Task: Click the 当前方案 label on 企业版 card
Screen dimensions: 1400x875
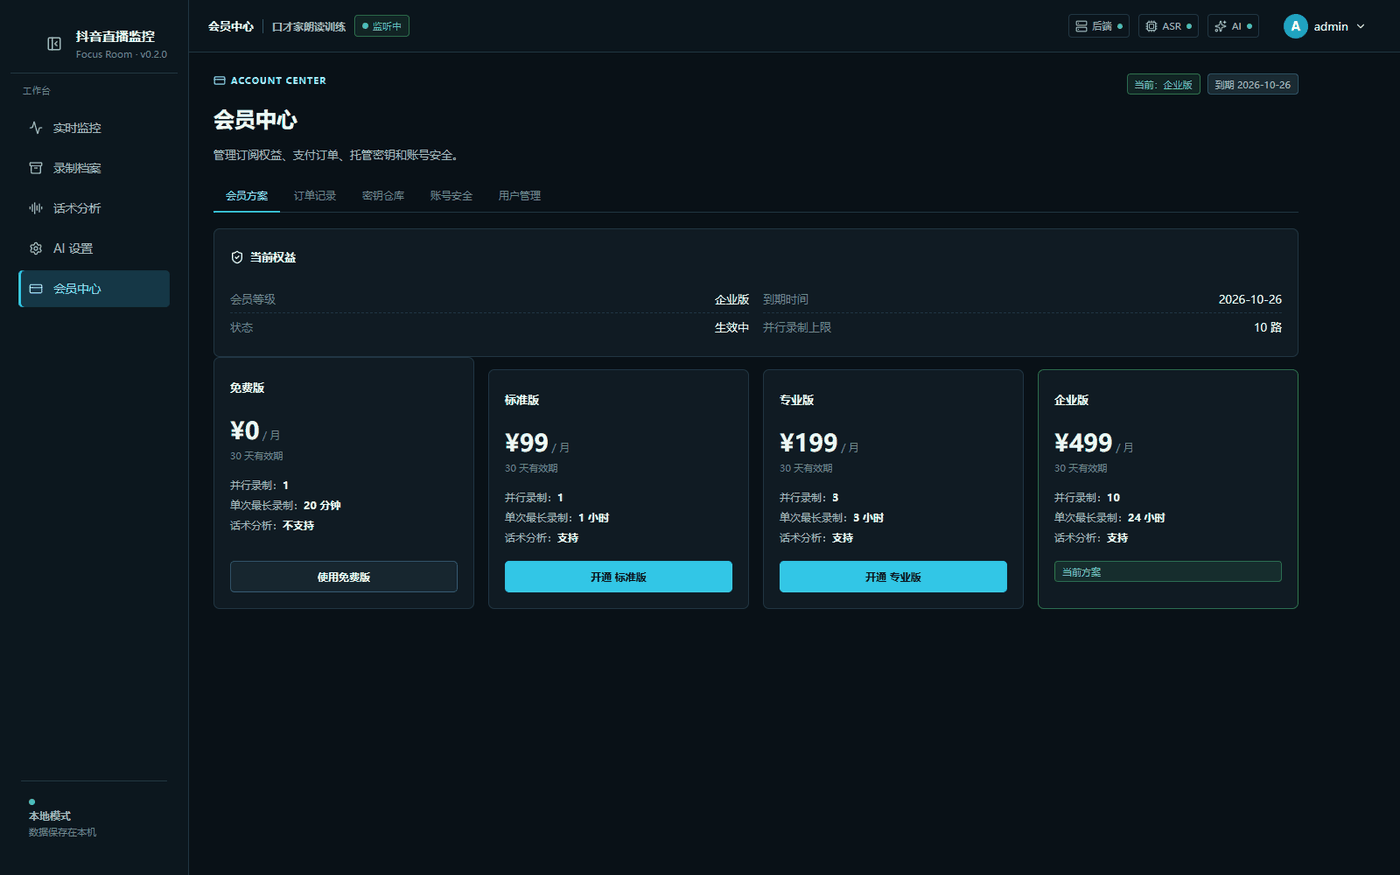Action: (x=1168, y=572)
